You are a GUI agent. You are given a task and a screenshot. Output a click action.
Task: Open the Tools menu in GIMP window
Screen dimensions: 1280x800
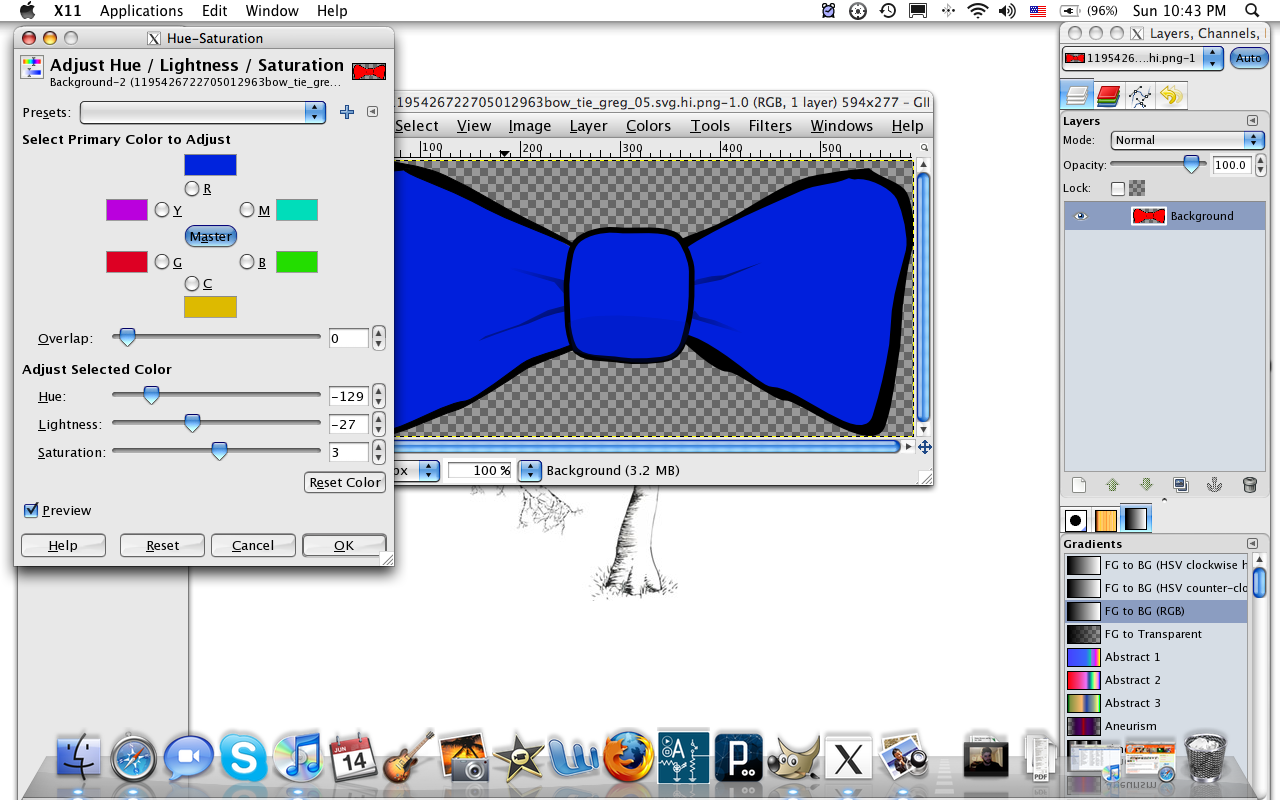[x=710, y=126]
